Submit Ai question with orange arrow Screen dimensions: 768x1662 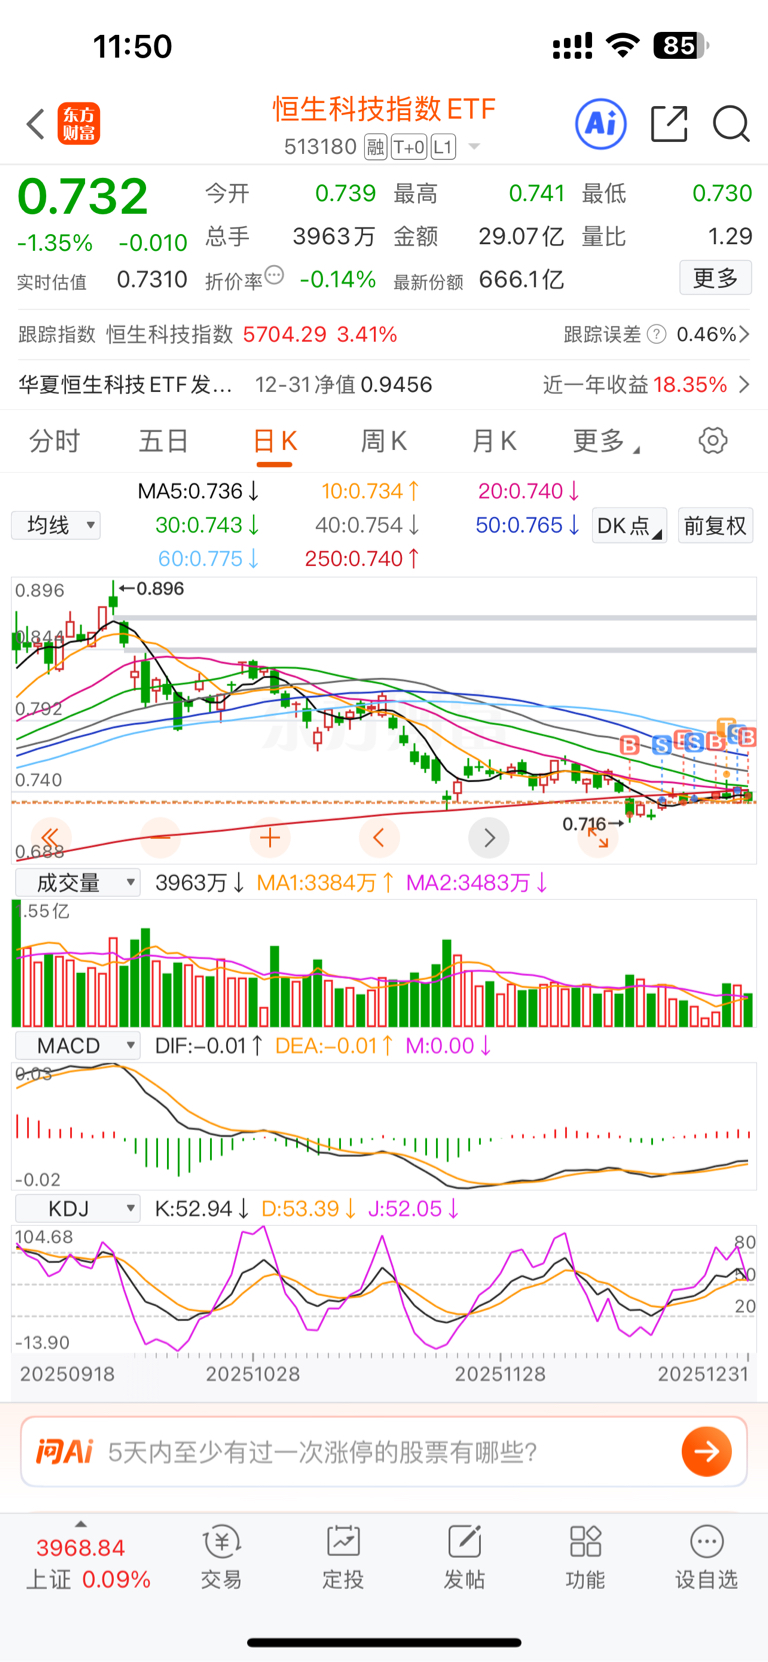(x=707, y=1452)
